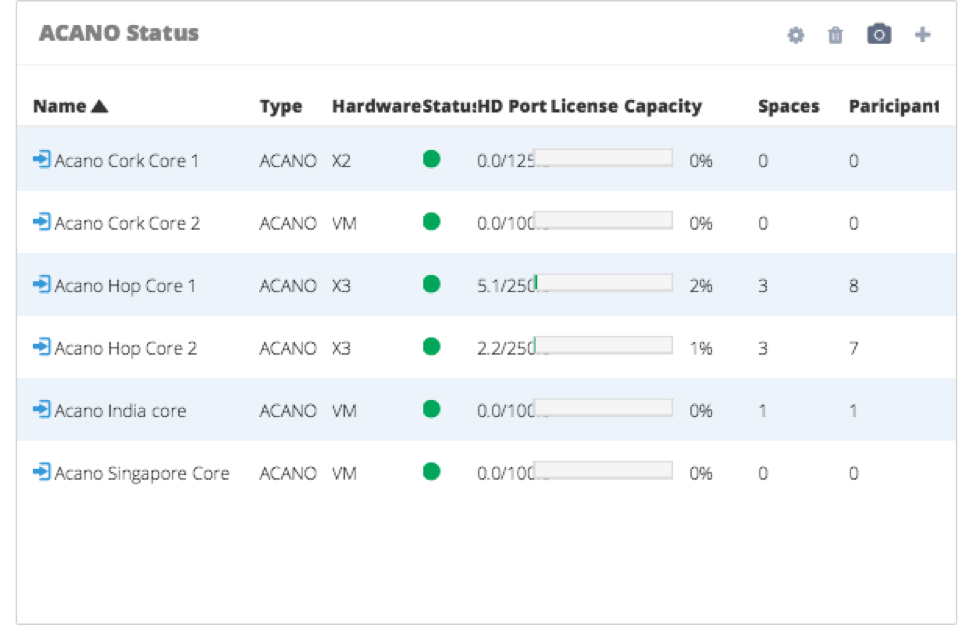Screen dimensions: 973x625
Task: Sort table by Type column header
Action: click(x=280, y=107)
